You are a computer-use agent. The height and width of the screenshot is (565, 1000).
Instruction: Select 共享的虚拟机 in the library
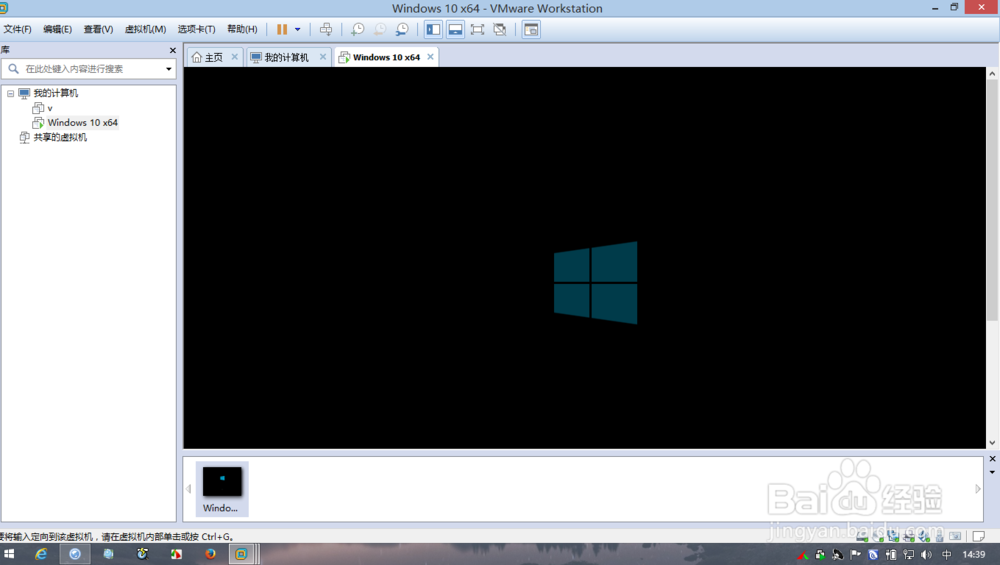(60, 137)
